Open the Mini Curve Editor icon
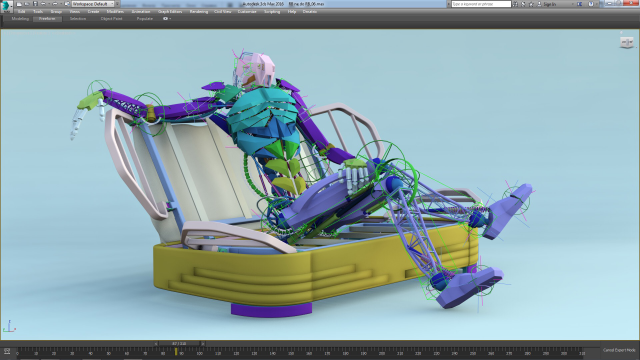 click(7, 351)
